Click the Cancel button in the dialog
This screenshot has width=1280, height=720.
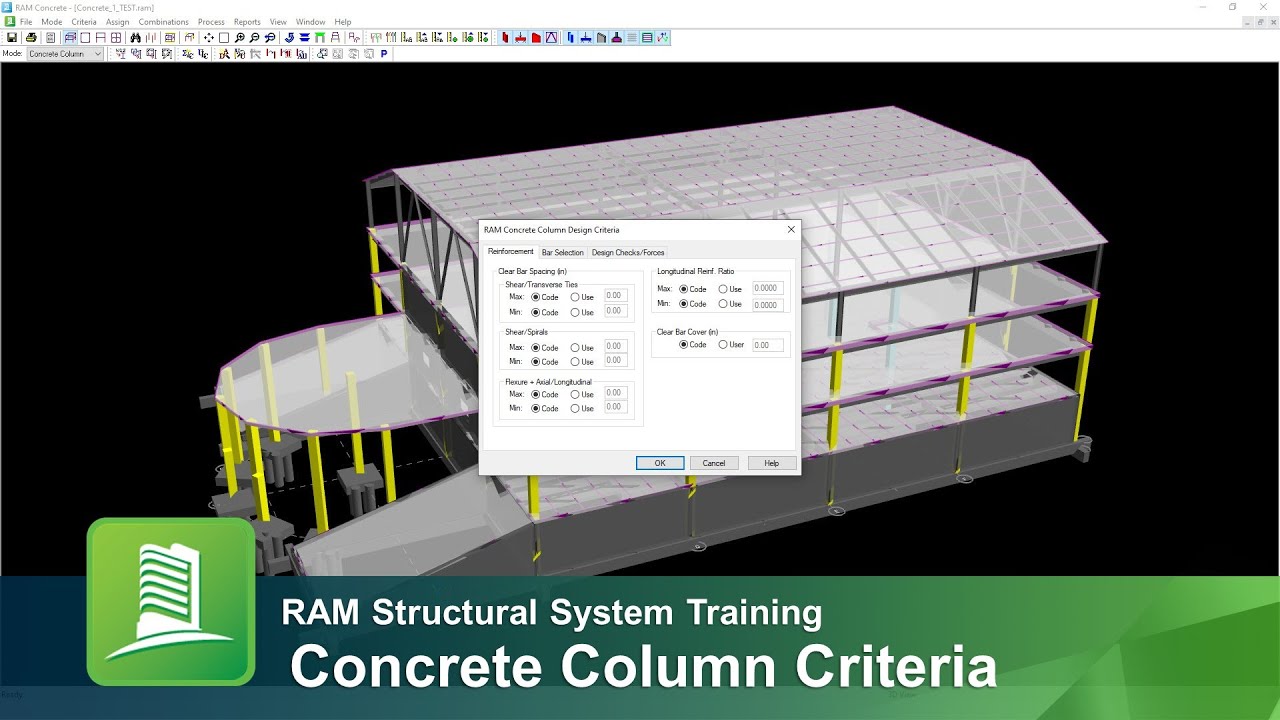point(714,463)
